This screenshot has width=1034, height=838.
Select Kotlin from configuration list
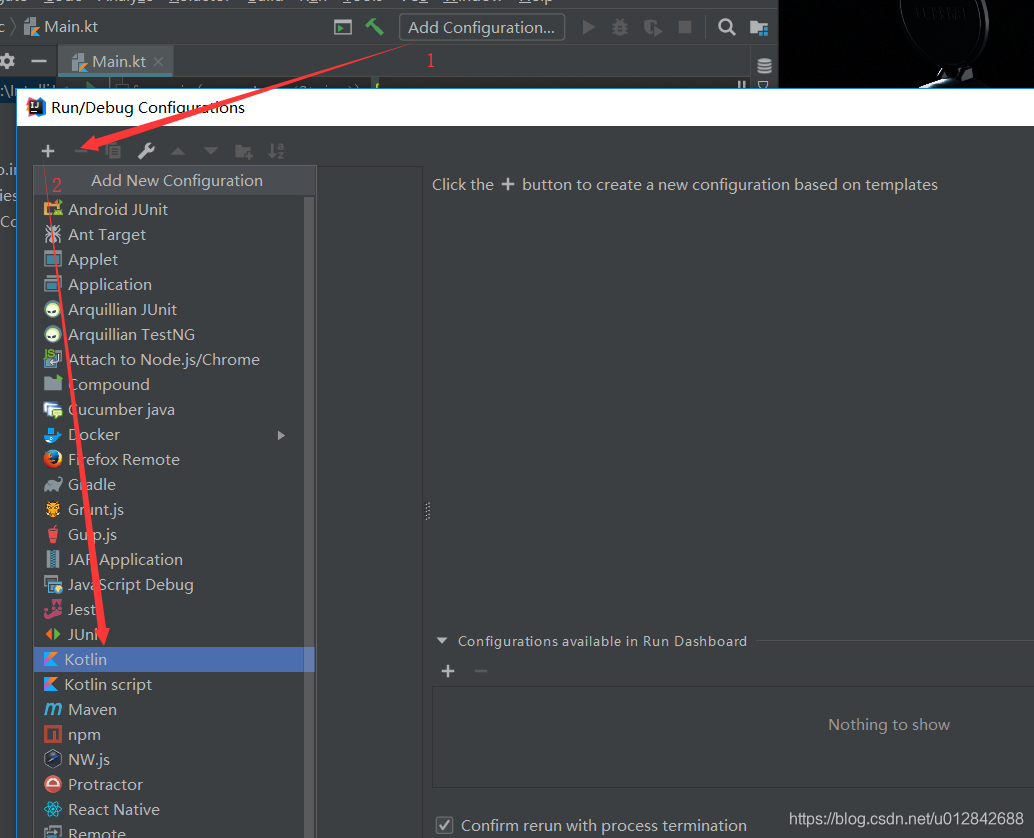174,659
